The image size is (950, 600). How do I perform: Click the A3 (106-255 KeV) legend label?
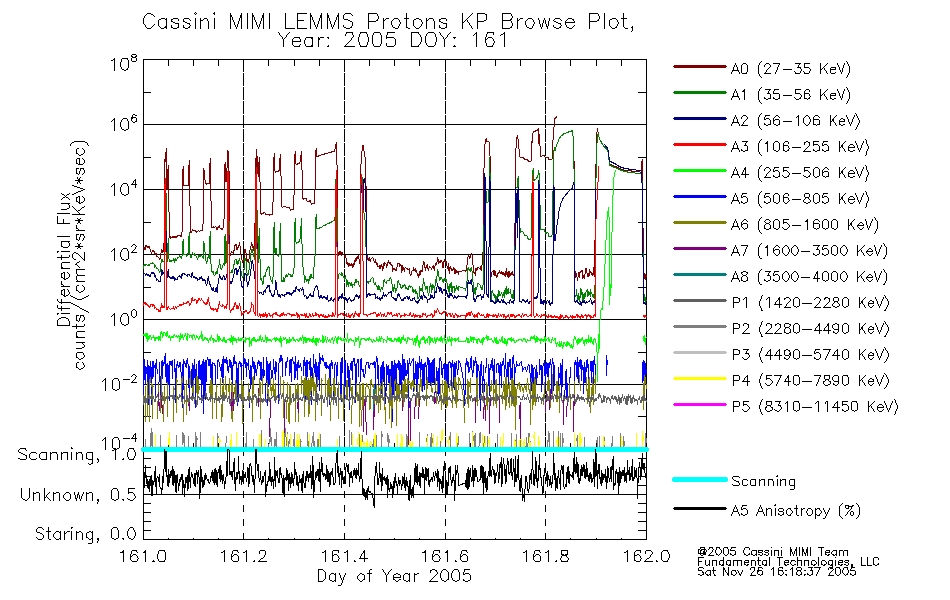point(800,147)
